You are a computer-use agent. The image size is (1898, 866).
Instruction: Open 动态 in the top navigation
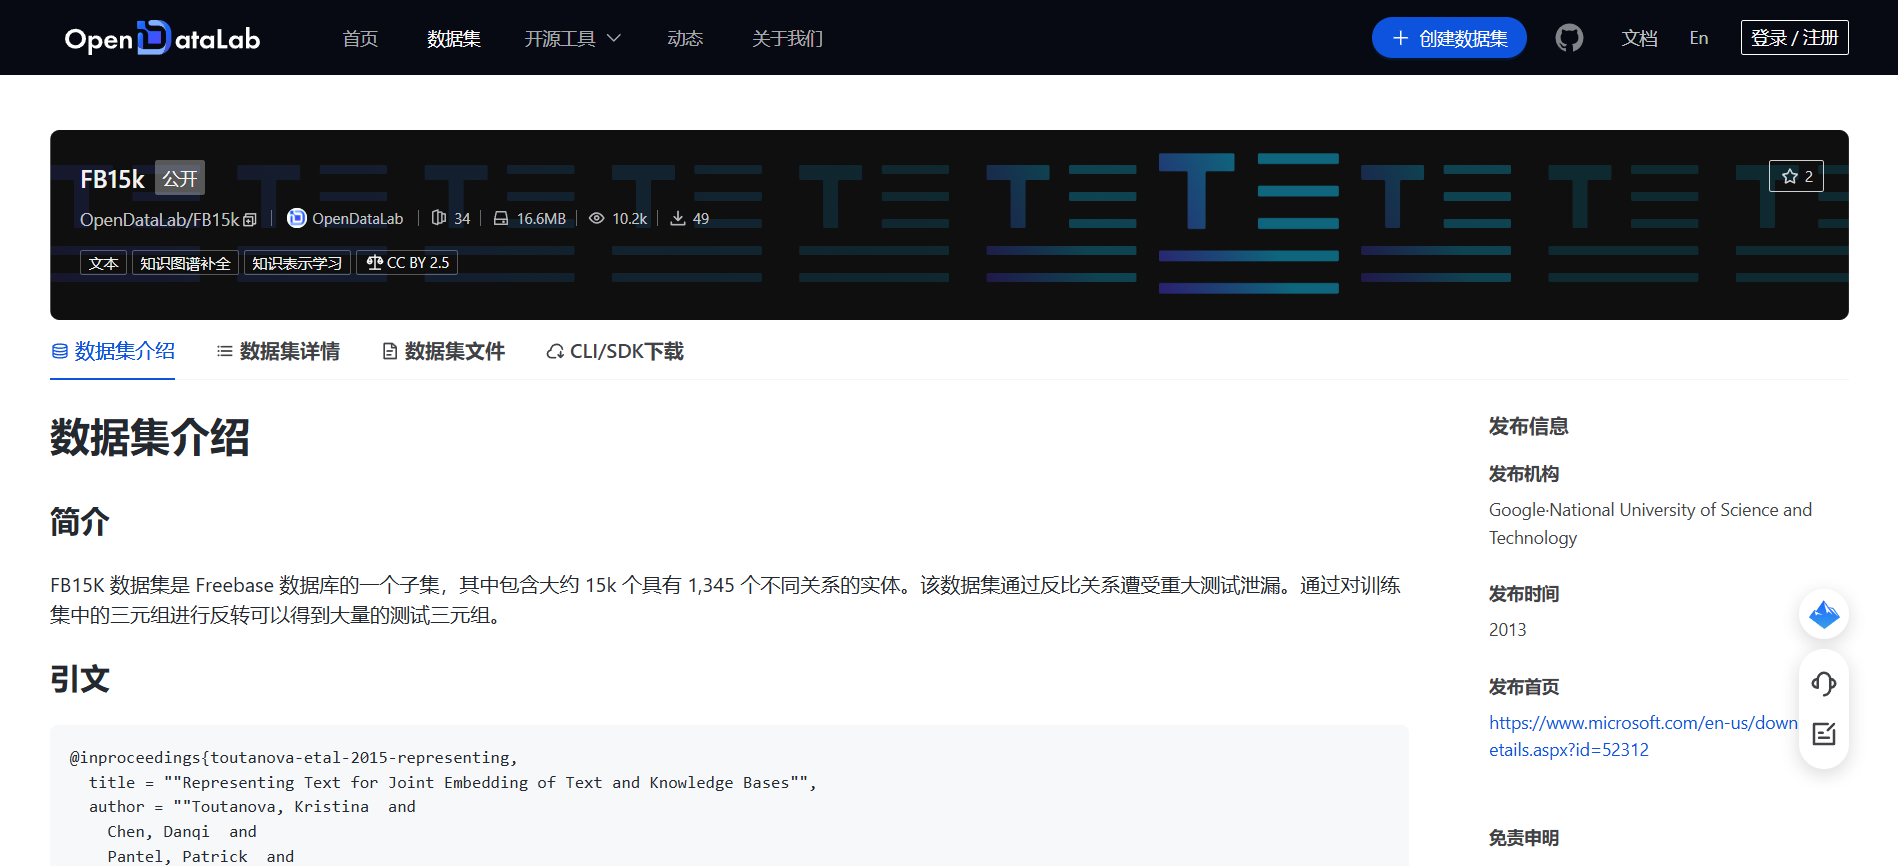[x=685, y=38]
